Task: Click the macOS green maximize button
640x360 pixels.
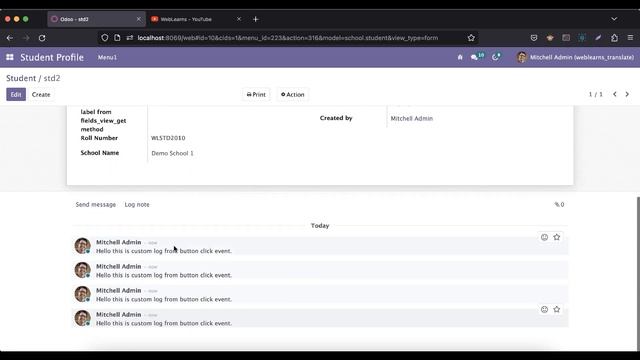Action: [x=26, y=19]
